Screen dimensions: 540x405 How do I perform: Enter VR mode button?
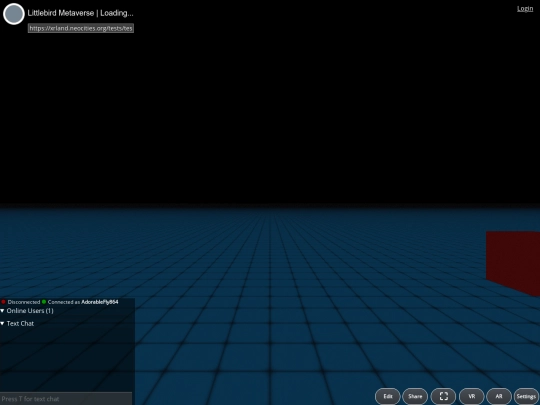coord(471,396)
